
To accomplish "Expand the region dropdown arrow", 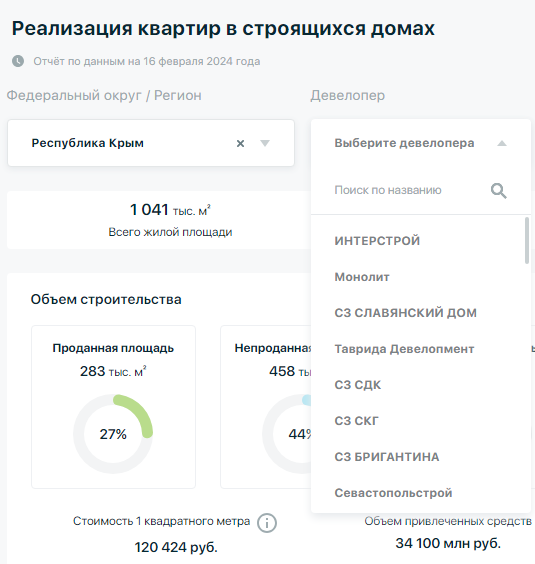I will pyautogui.click(x=265, y=144).
